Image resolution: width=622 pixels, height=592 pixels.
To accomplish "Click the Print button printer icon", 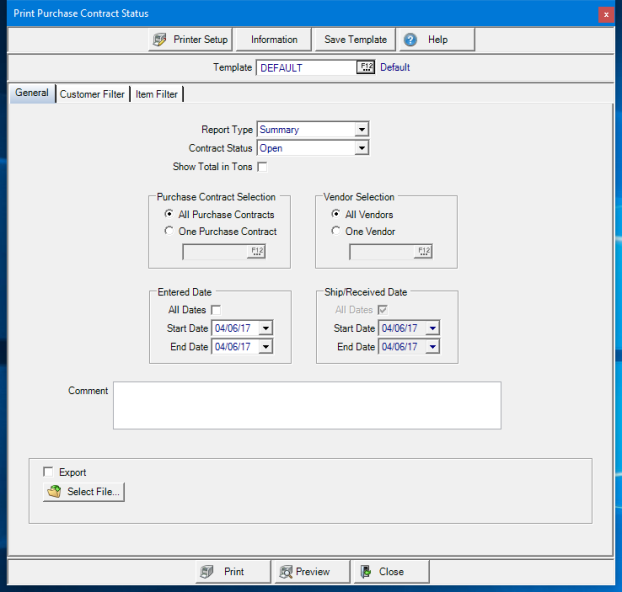I will click(x=207, y=572).
